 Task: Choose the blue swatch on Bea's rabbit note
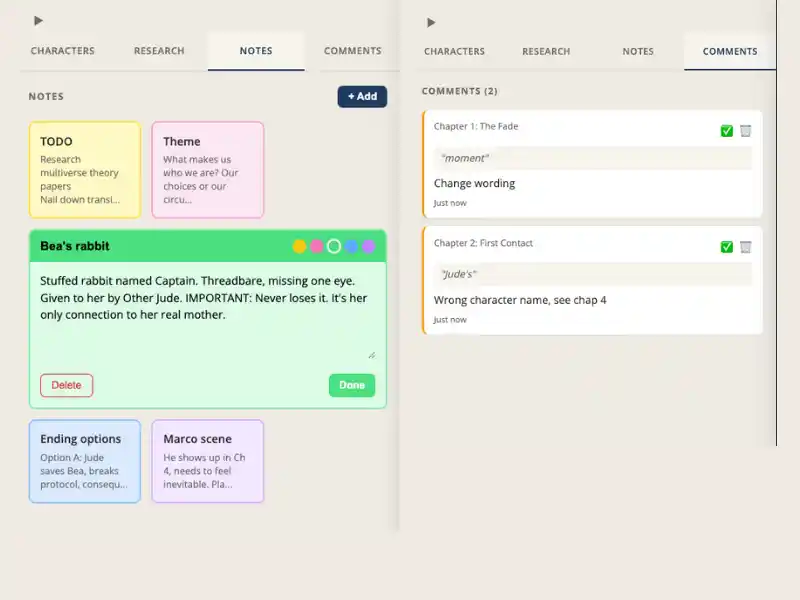tap(351, 245)
